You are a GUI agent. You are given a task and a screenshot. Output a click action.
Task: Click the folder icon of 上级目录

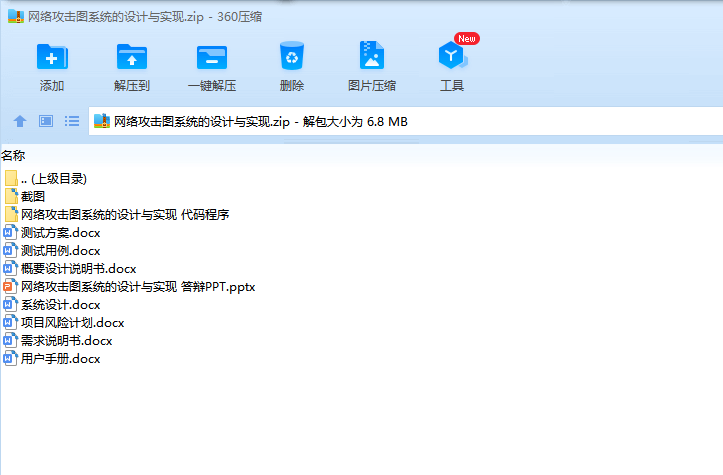click(x=12, y=178)
